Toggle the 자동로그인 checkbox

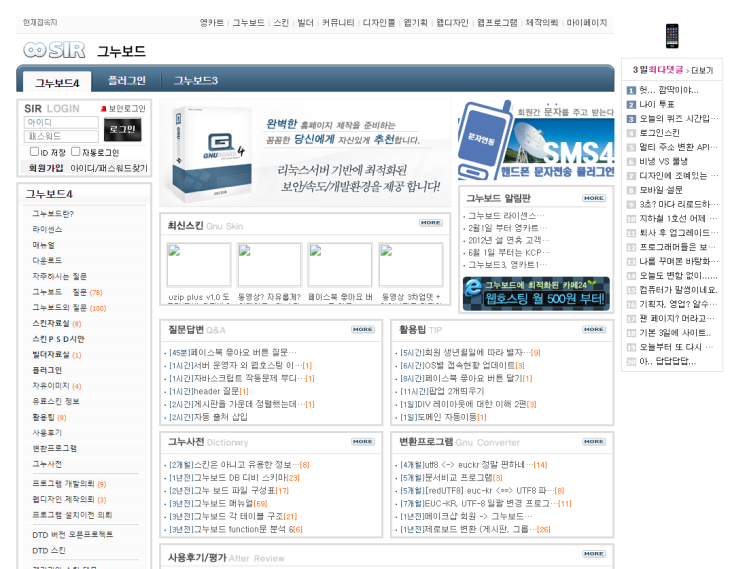[77, 152]
